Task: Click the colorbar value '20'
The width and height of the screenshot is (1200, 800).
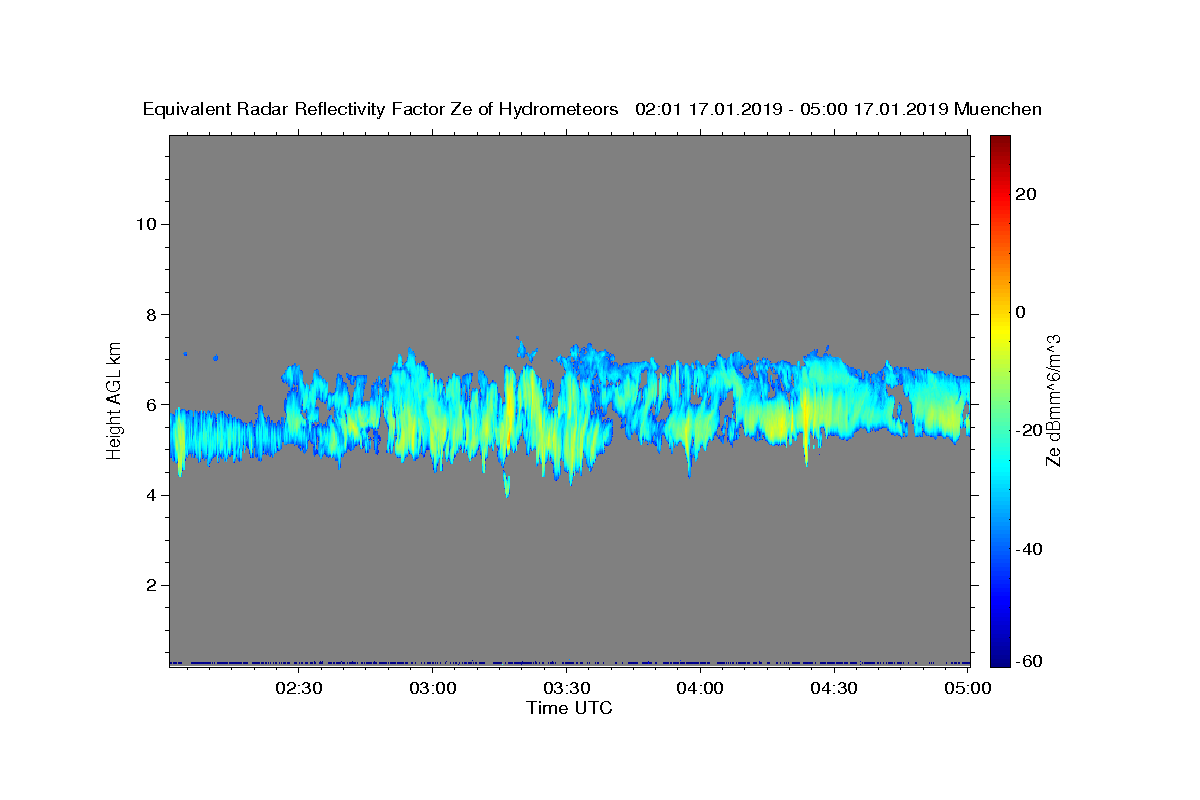Action: (1025, 194)
